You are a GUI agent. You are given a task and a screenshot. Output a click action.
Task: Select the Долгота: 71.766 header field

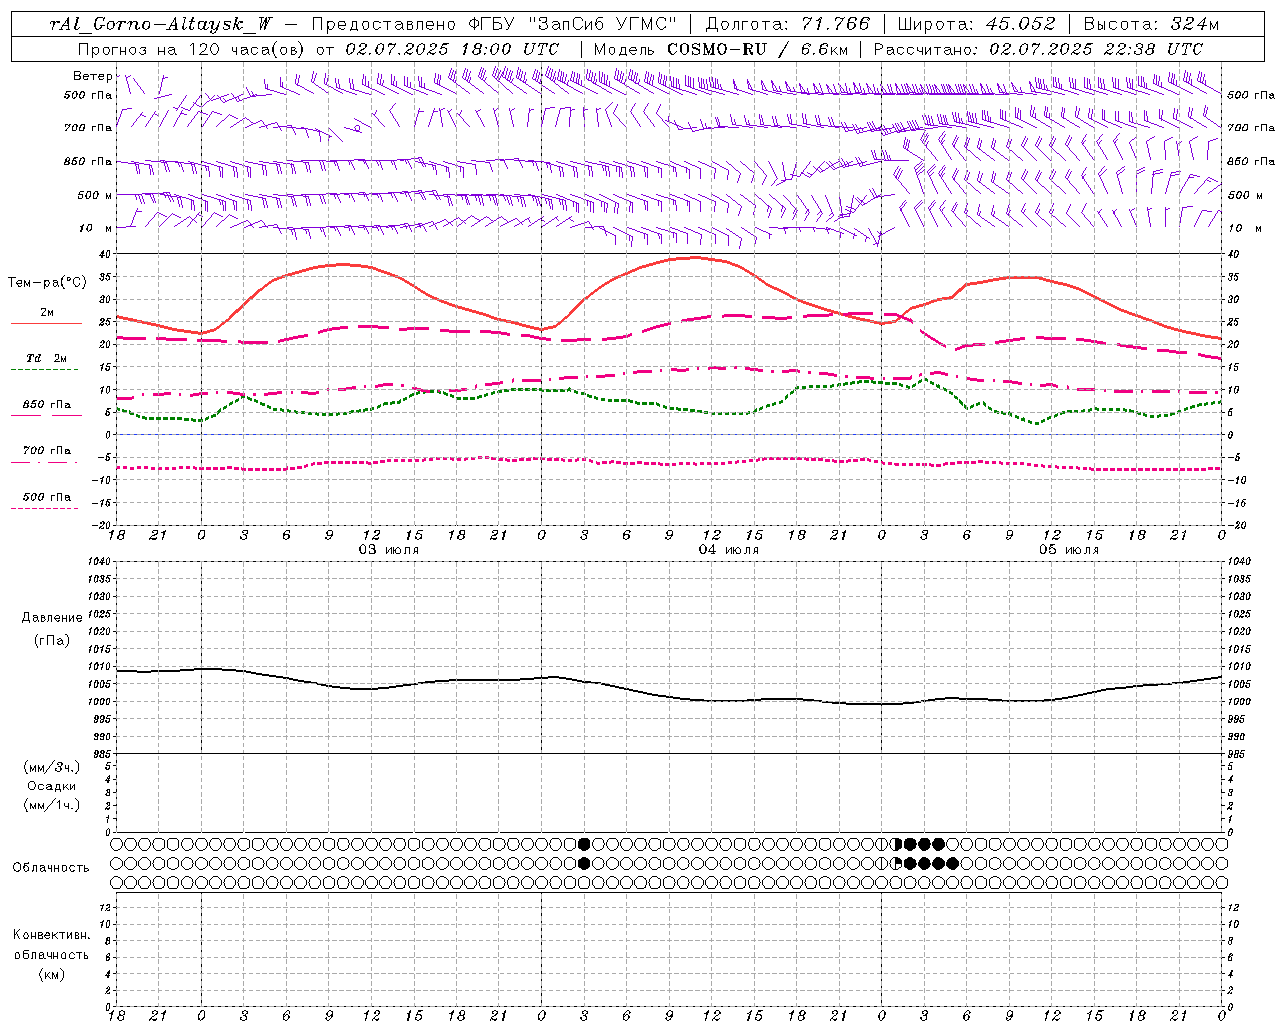coord(788,24)
